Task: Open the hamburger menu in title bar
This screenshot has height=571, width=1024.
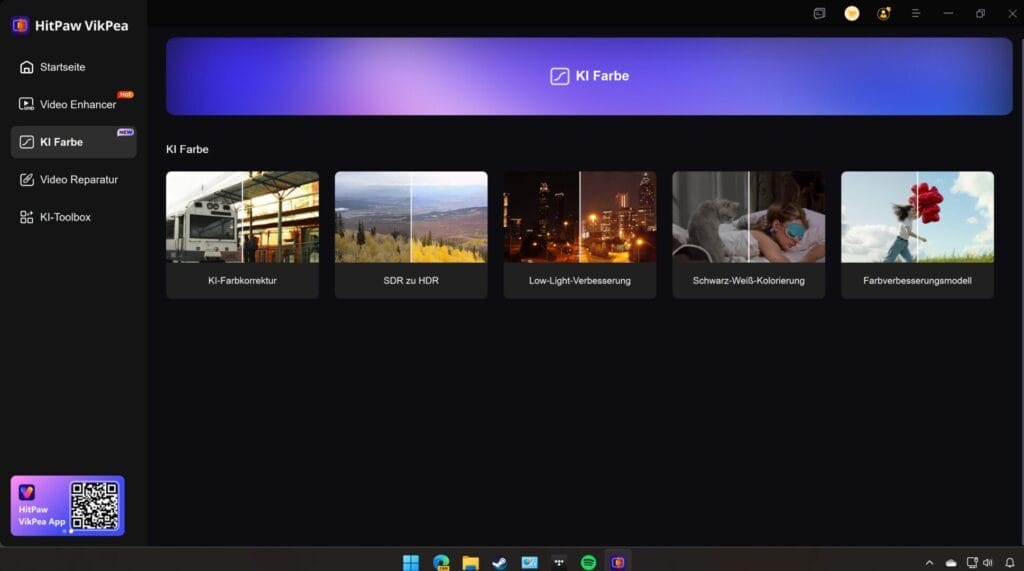Action: click(x=915, y=14)
